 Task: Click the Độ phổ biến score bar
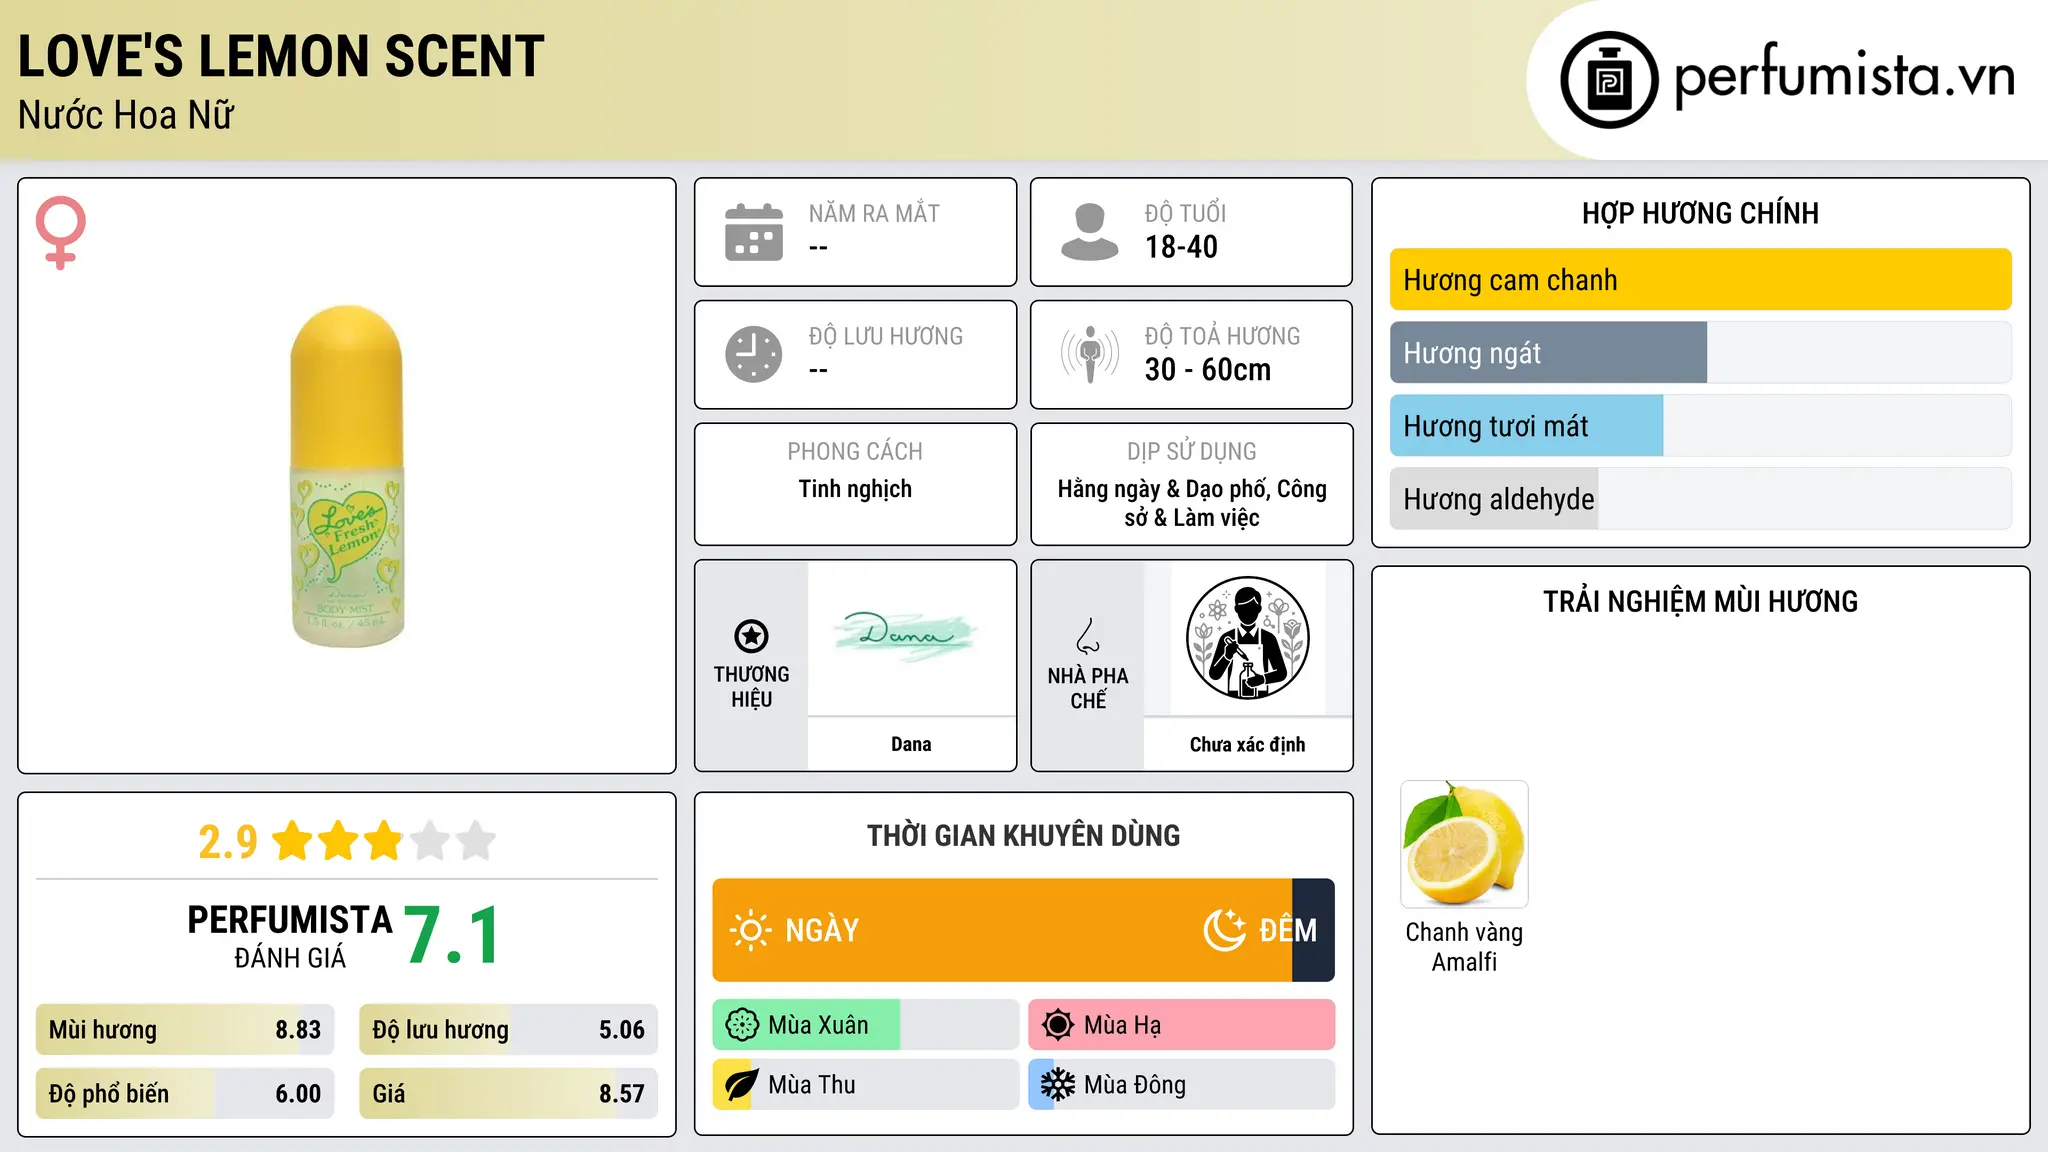185,1094
